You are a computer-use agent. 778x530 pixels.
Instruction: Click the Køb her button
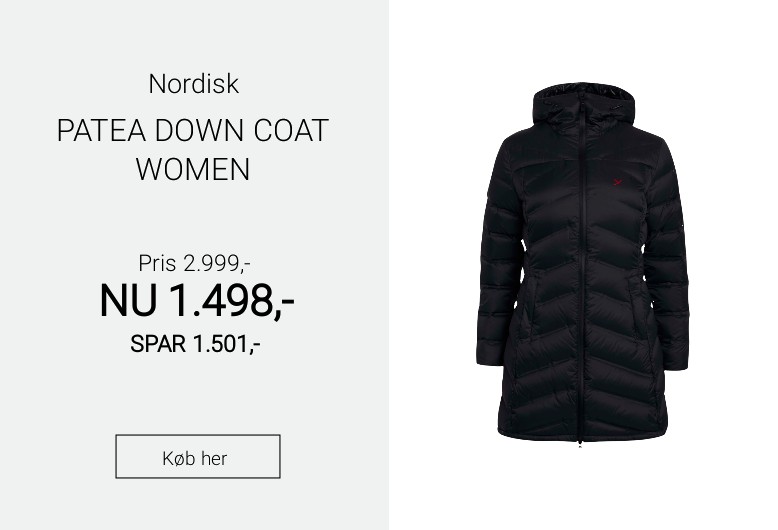pyautogui.click(x=197, y=457)
